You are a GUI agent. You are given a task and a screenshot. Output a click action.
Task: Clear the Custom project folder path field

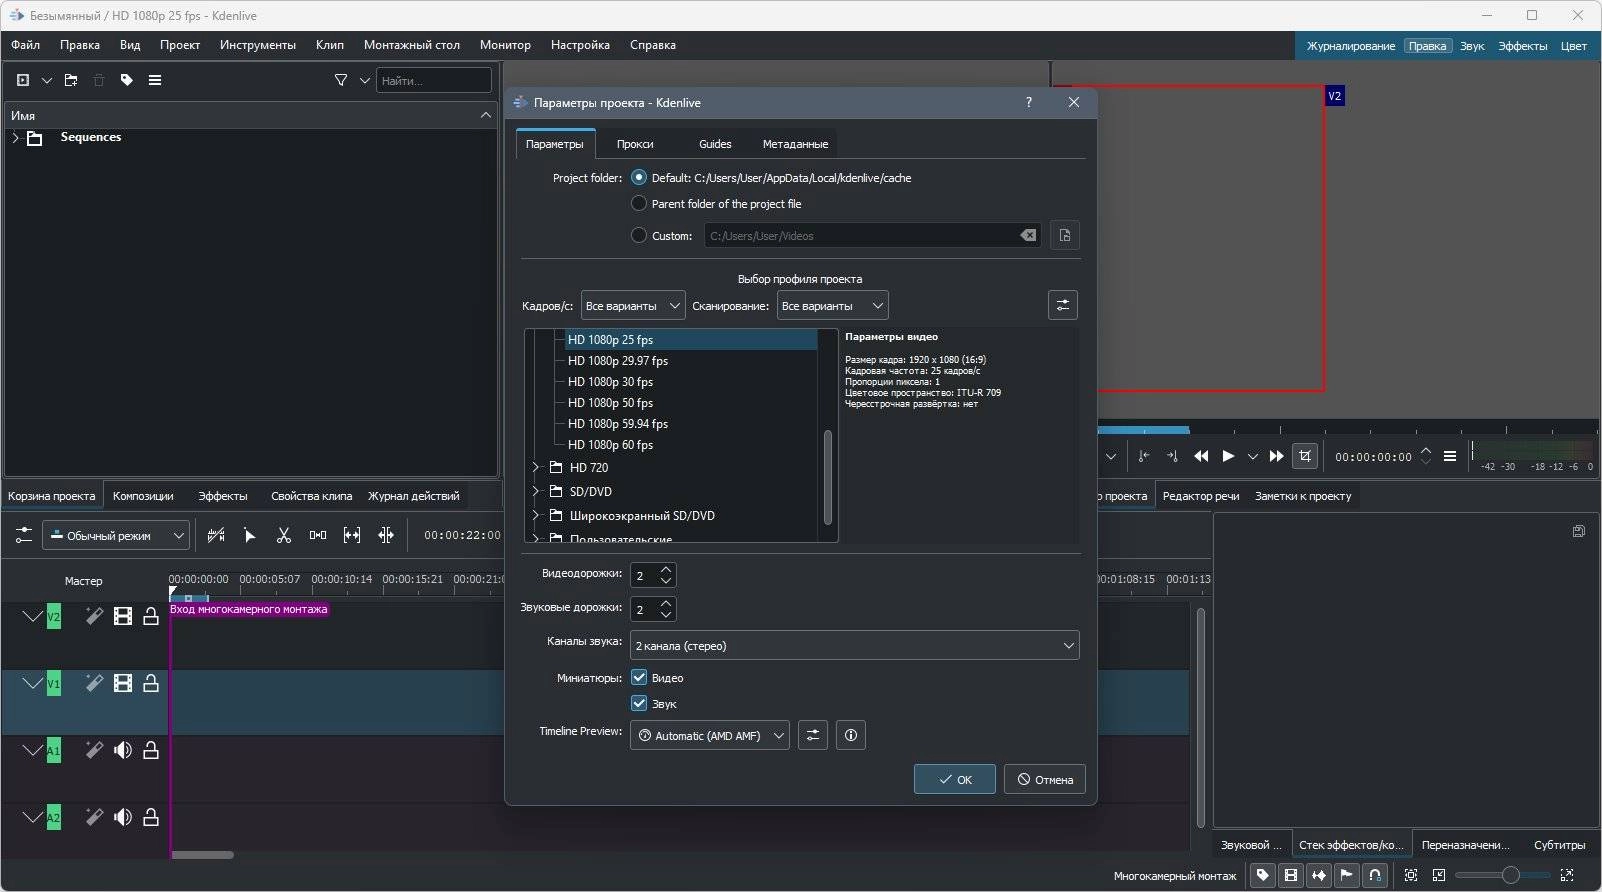[x=1028, y=235]
